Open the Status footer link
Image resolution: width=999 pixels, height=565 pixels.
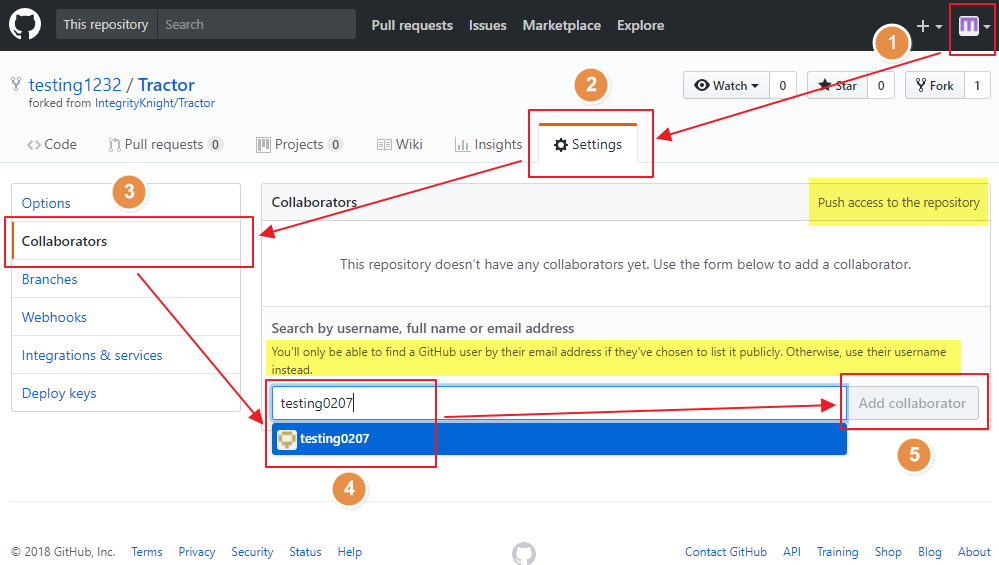pos(305,552)
